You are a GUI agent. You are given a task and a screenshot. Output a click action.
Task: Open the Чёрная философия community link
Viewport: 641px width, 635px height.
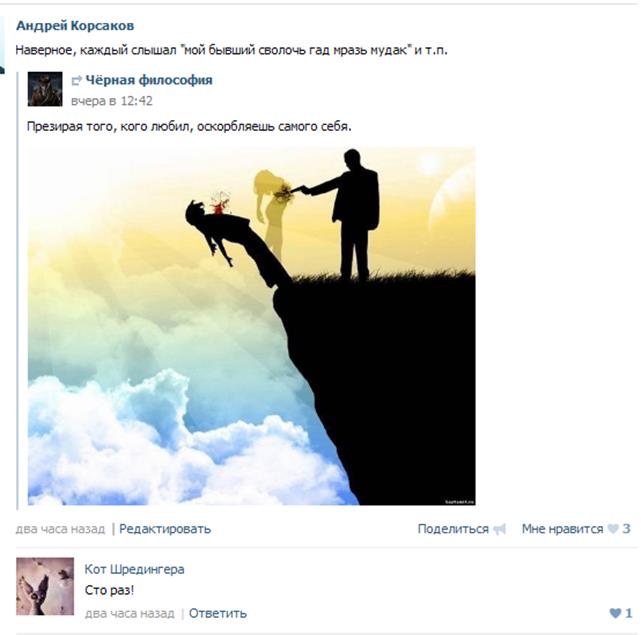click(149, 80)
